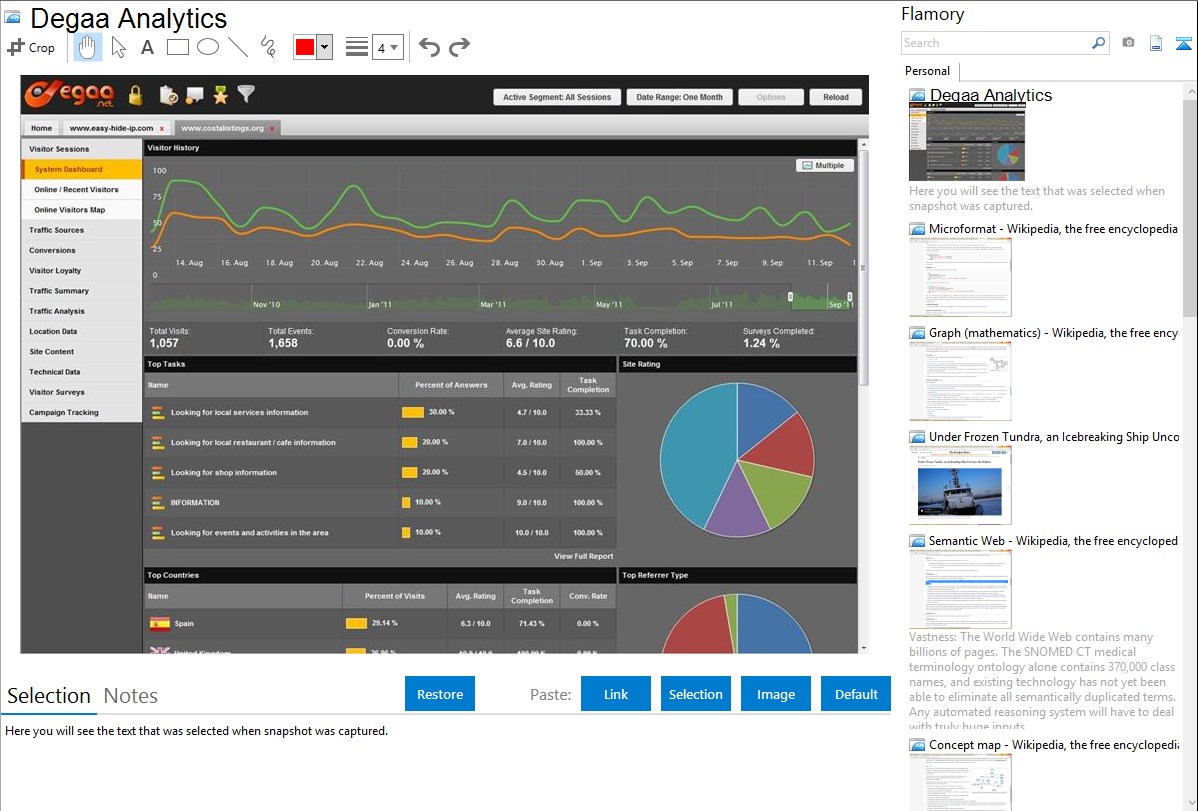
Task: Redo the last annotation
Action: [459, 47]
